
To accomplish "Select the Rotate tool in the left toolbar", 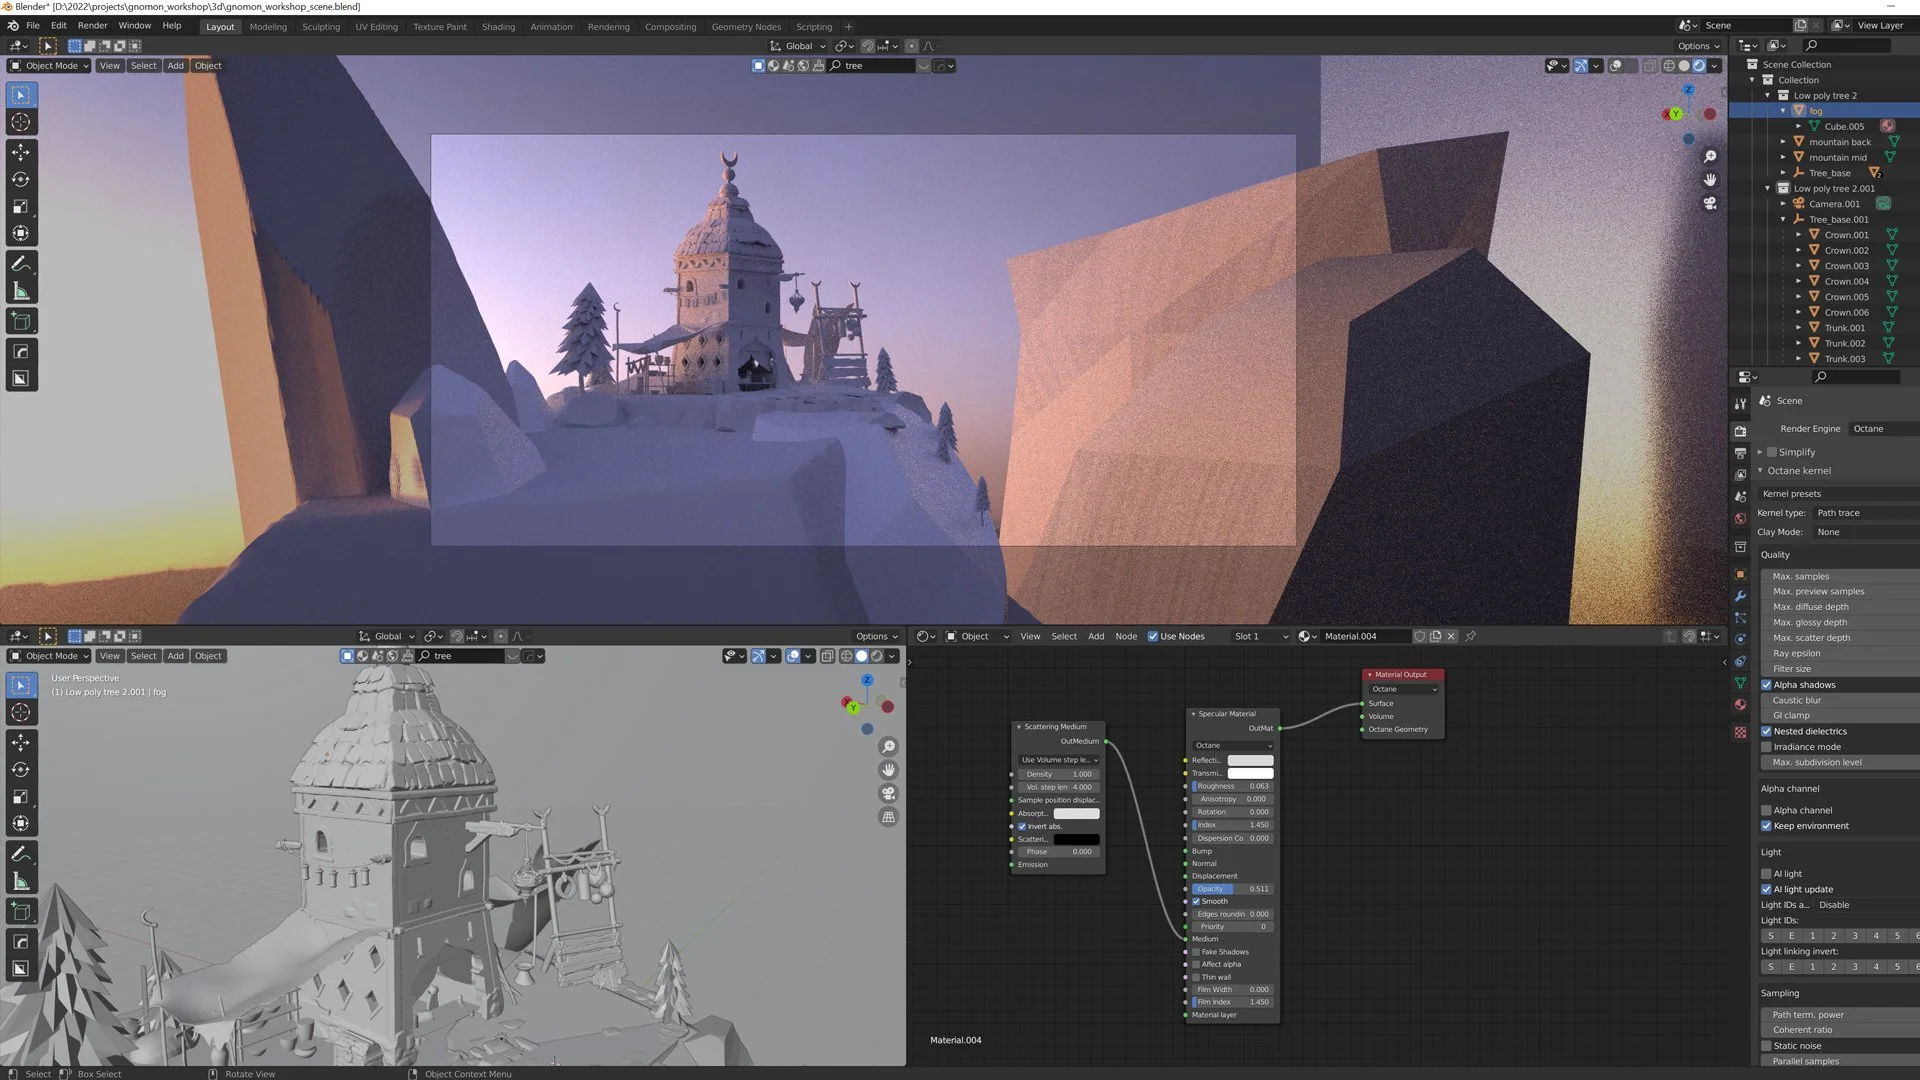I will pos(20,178).
